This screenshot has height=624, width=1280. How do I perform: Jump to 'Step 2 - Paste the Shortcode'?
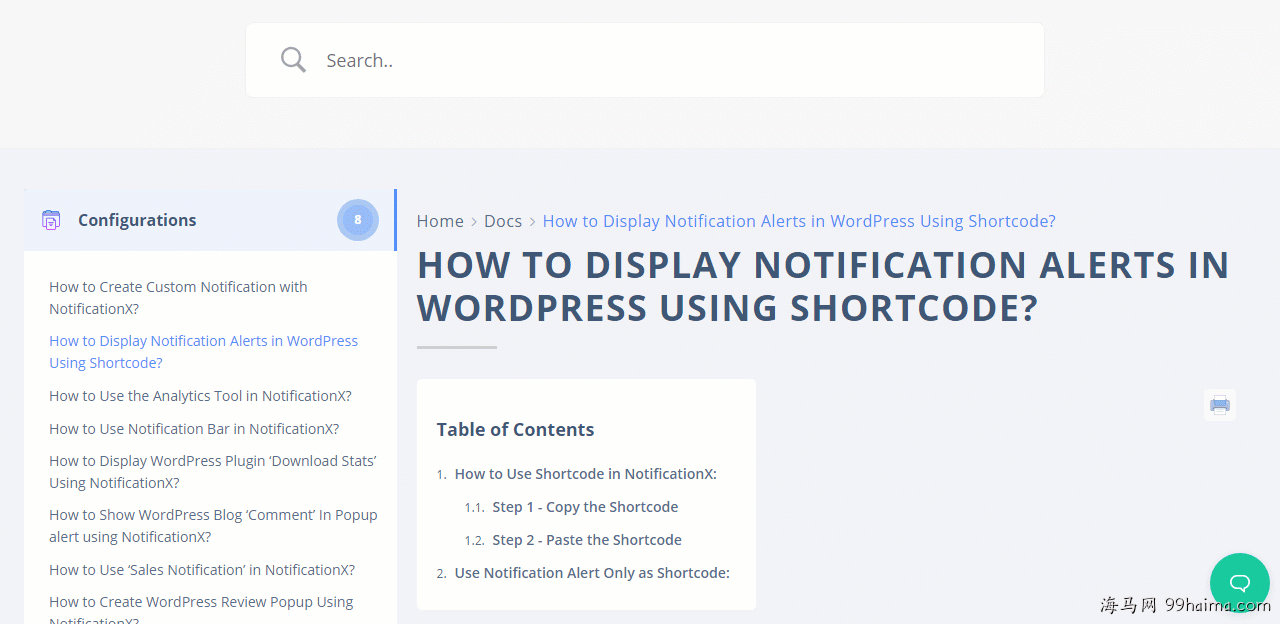(587, 540)
